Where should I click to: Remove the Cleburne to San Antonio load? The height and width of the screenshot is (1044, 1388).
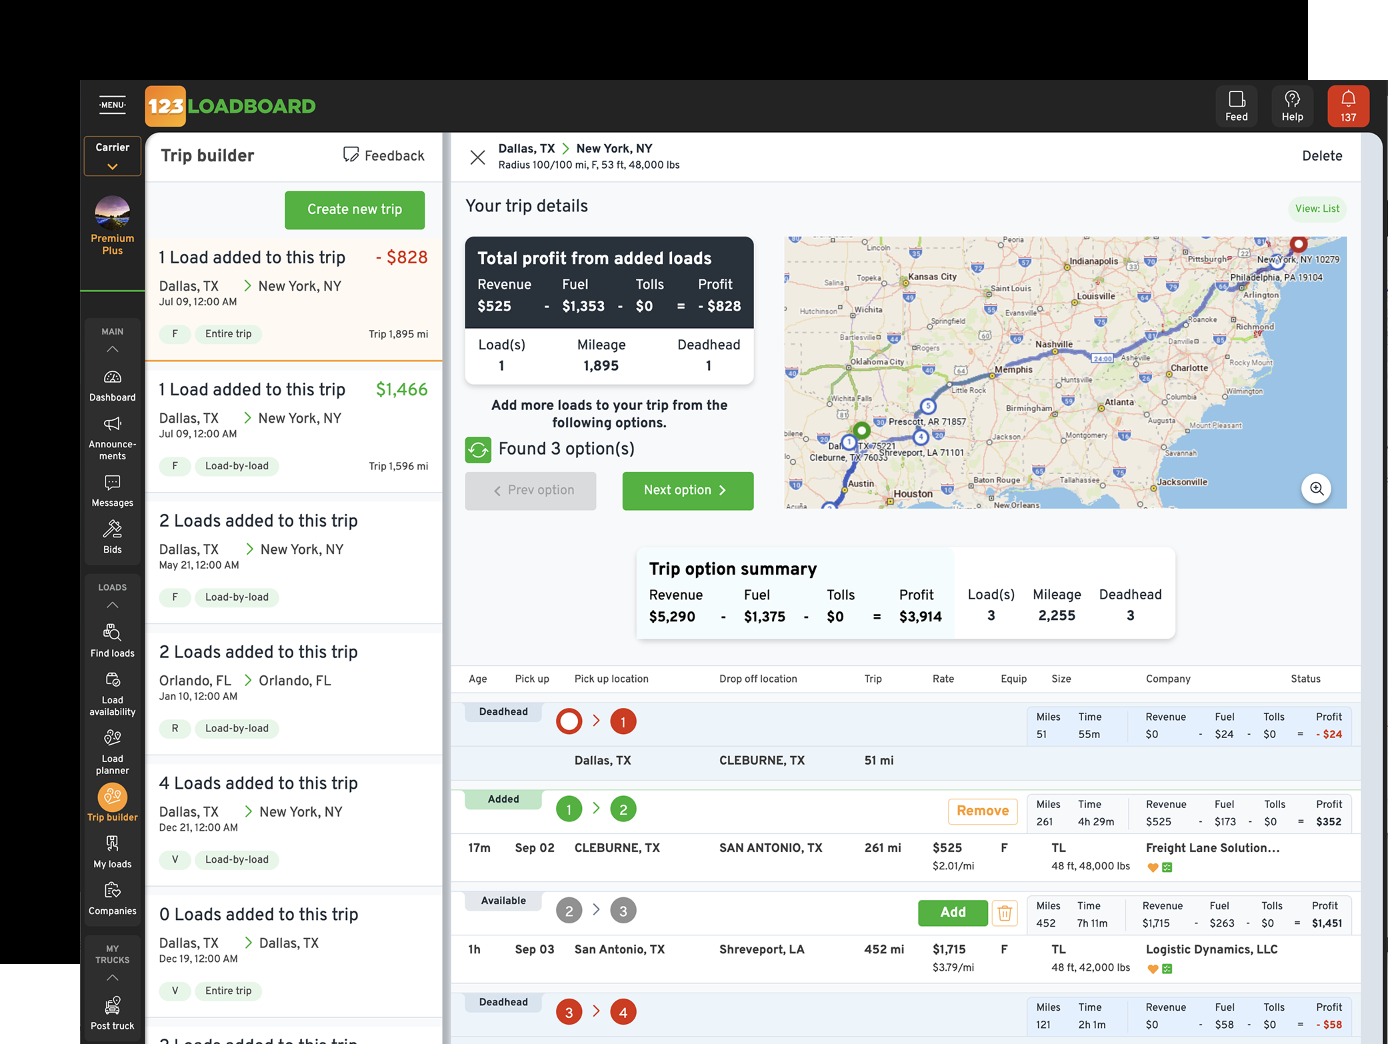click(983, 811)
